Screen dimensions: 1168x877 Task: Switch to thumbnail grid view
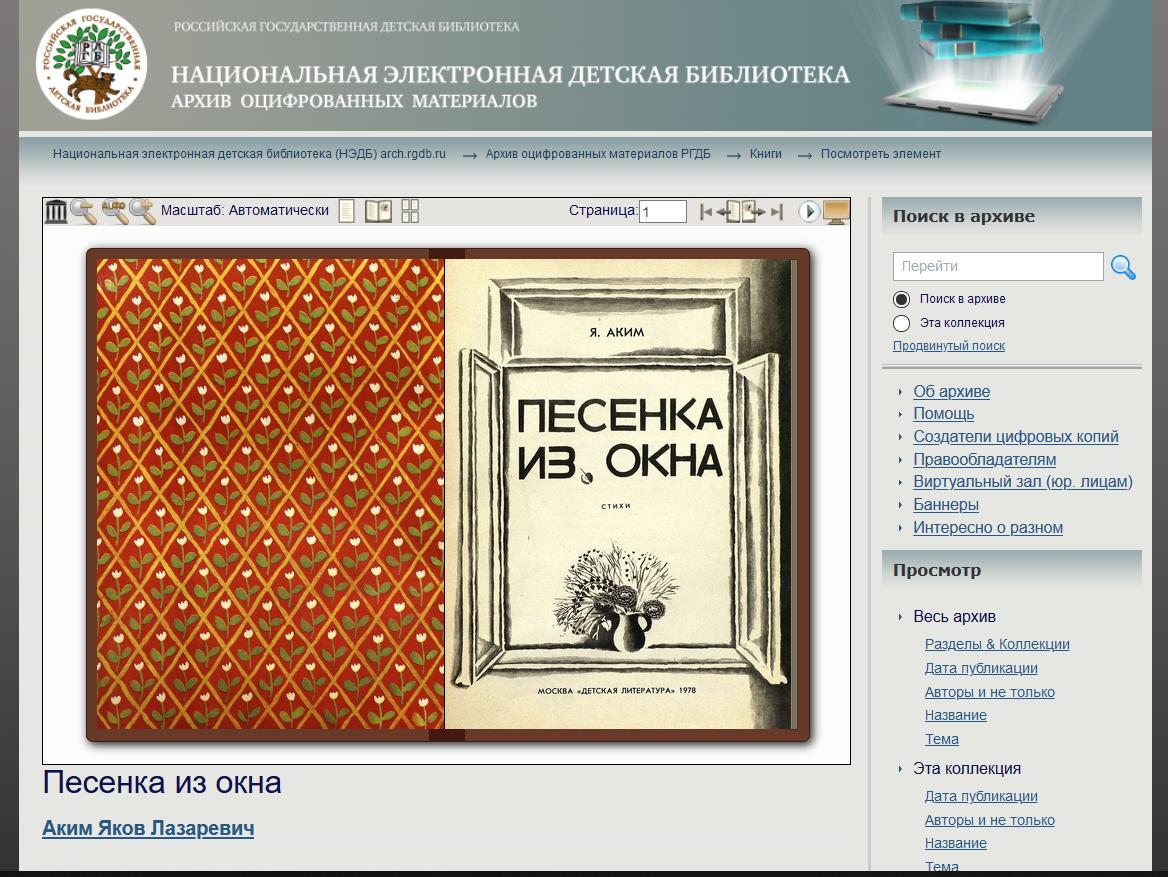[x=410, y=212]
